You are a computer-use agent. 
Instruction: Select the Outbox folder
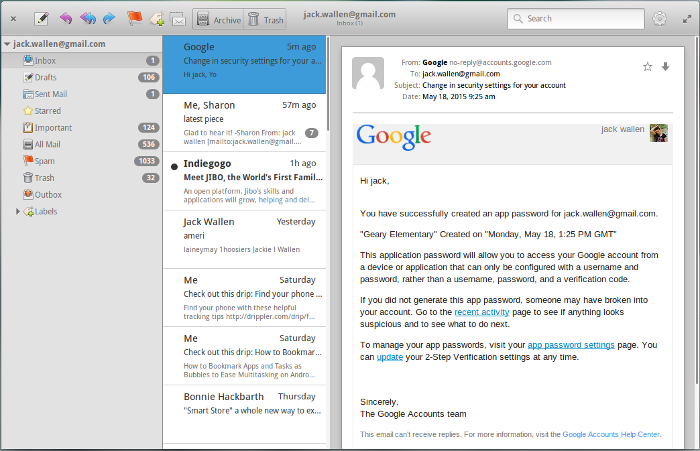tap(81, 195)
